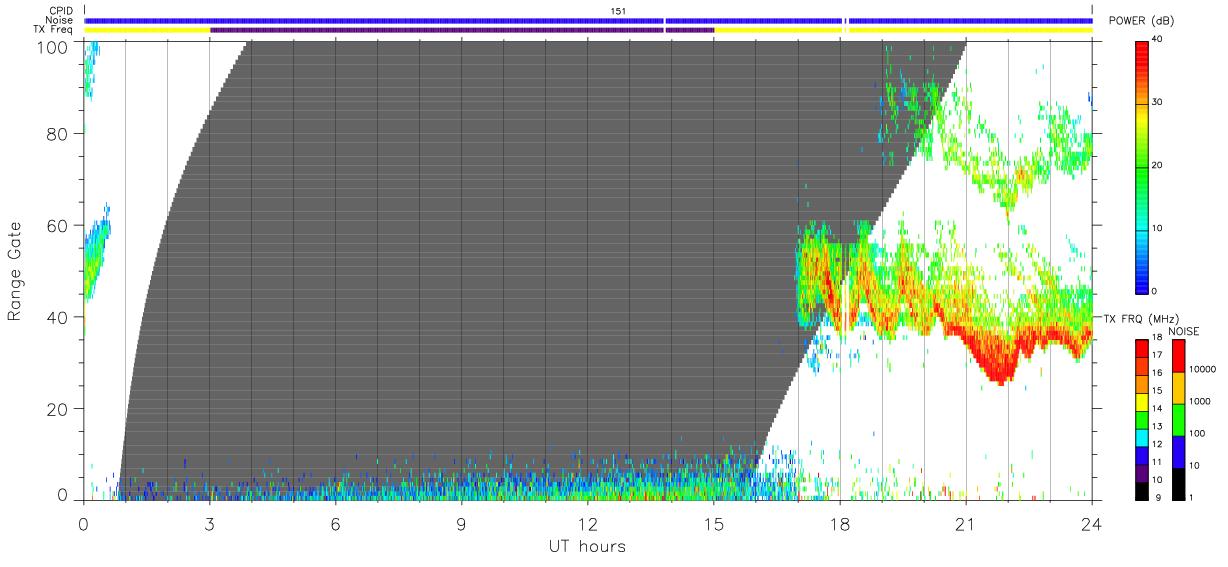Click the "Range Gate" axis title
Screen dimensions: 1228x567
(x=14, y=272)
